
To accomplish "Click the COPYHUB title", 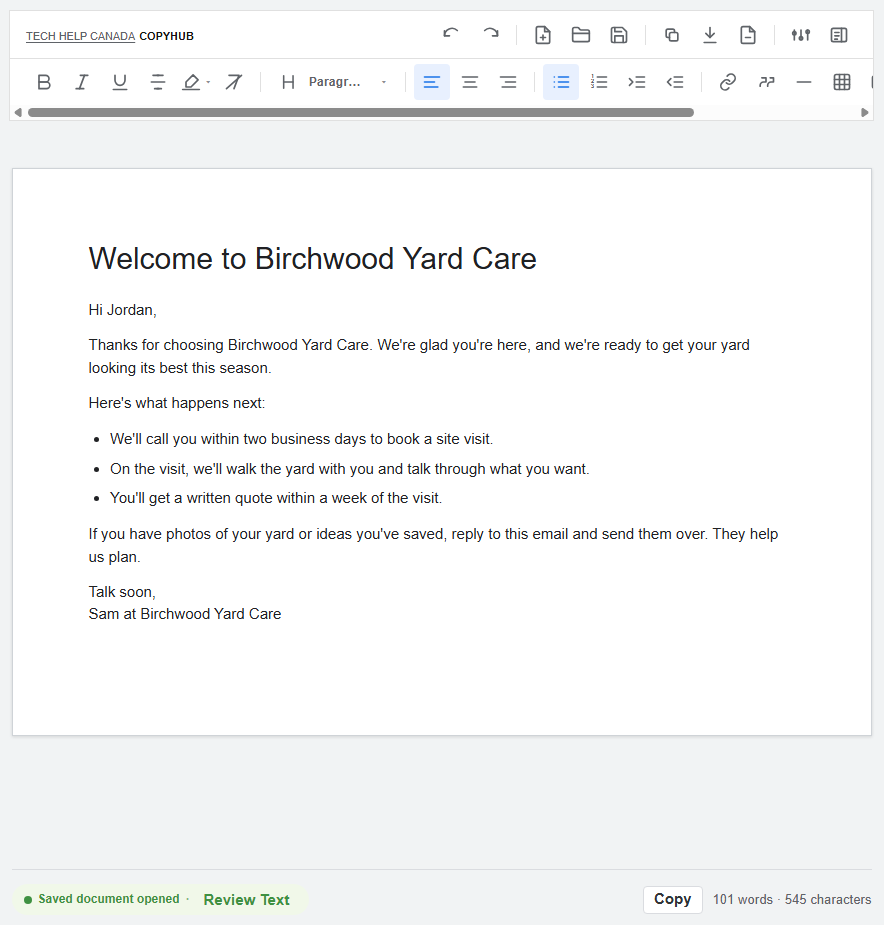I will coord(166,36).
